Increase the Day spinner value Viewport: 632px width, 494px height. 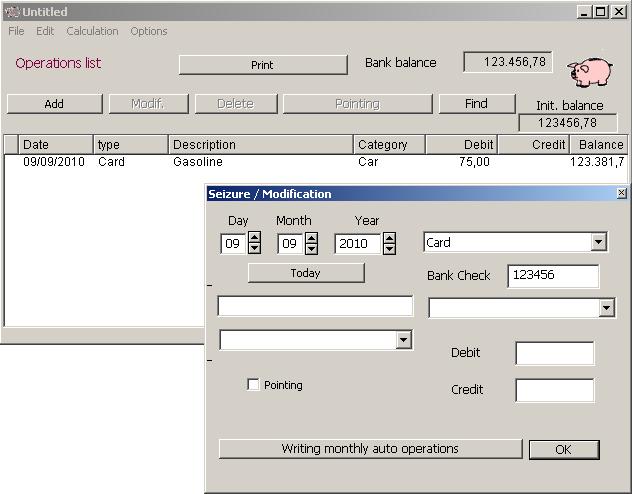(x=254, y=238)
